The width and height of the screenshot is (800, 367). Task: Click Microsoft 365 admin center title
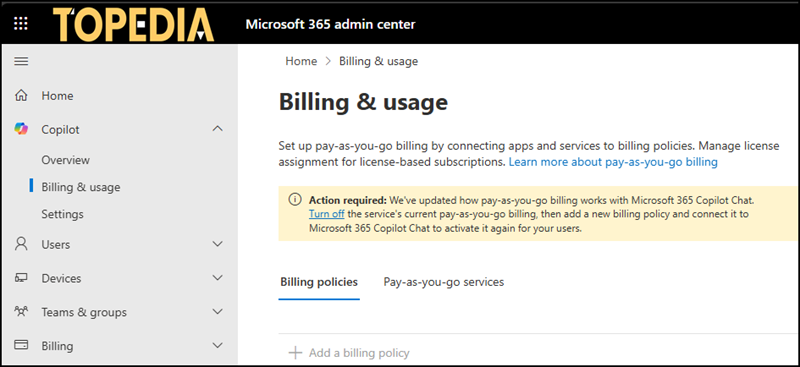[331, 24]
